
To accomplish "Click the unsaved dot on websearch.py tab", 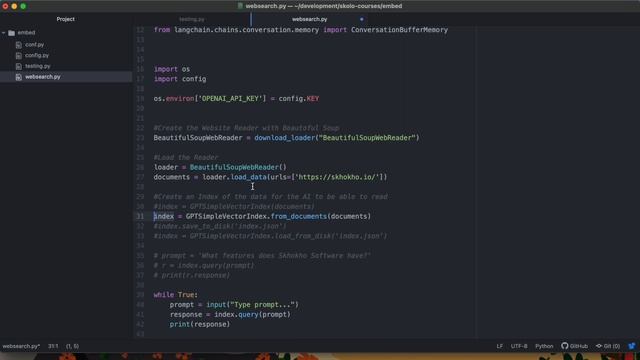I will pos(362,19).
